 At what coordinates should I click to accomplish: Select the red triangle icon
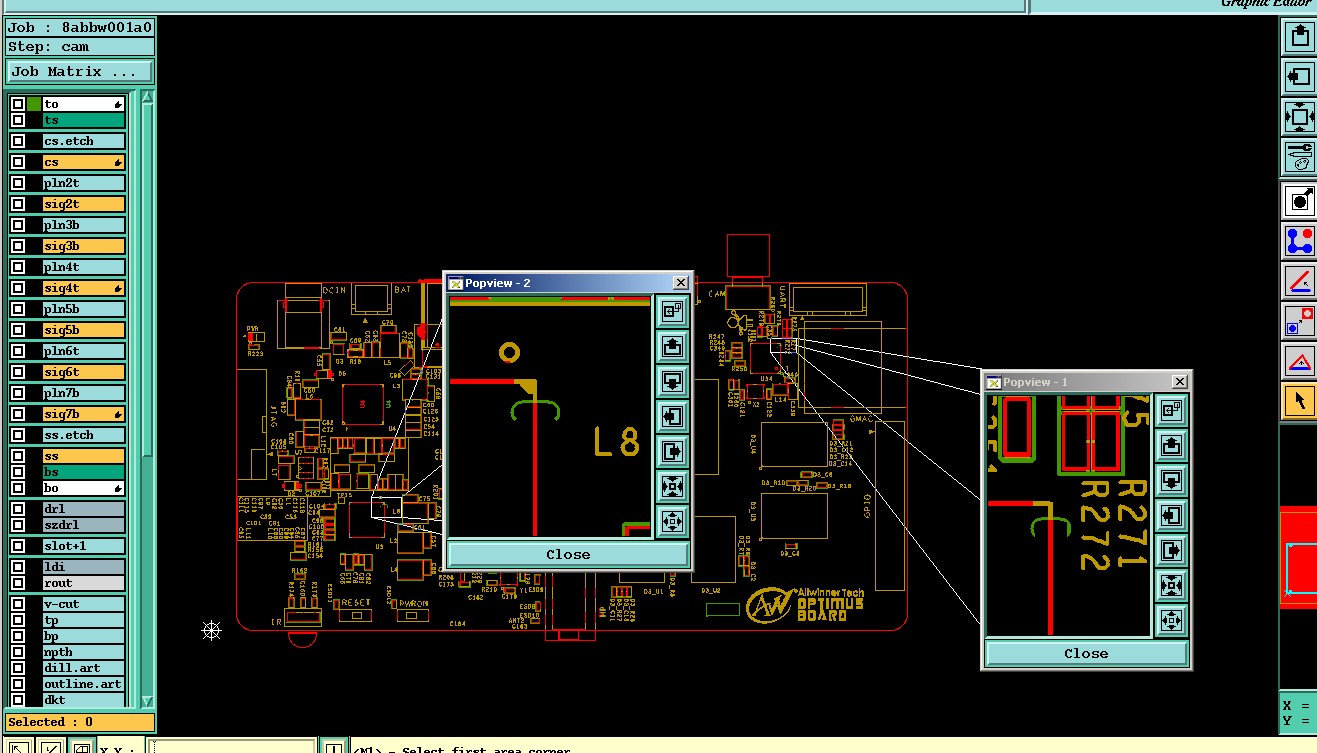click(x=1299, y=361)
